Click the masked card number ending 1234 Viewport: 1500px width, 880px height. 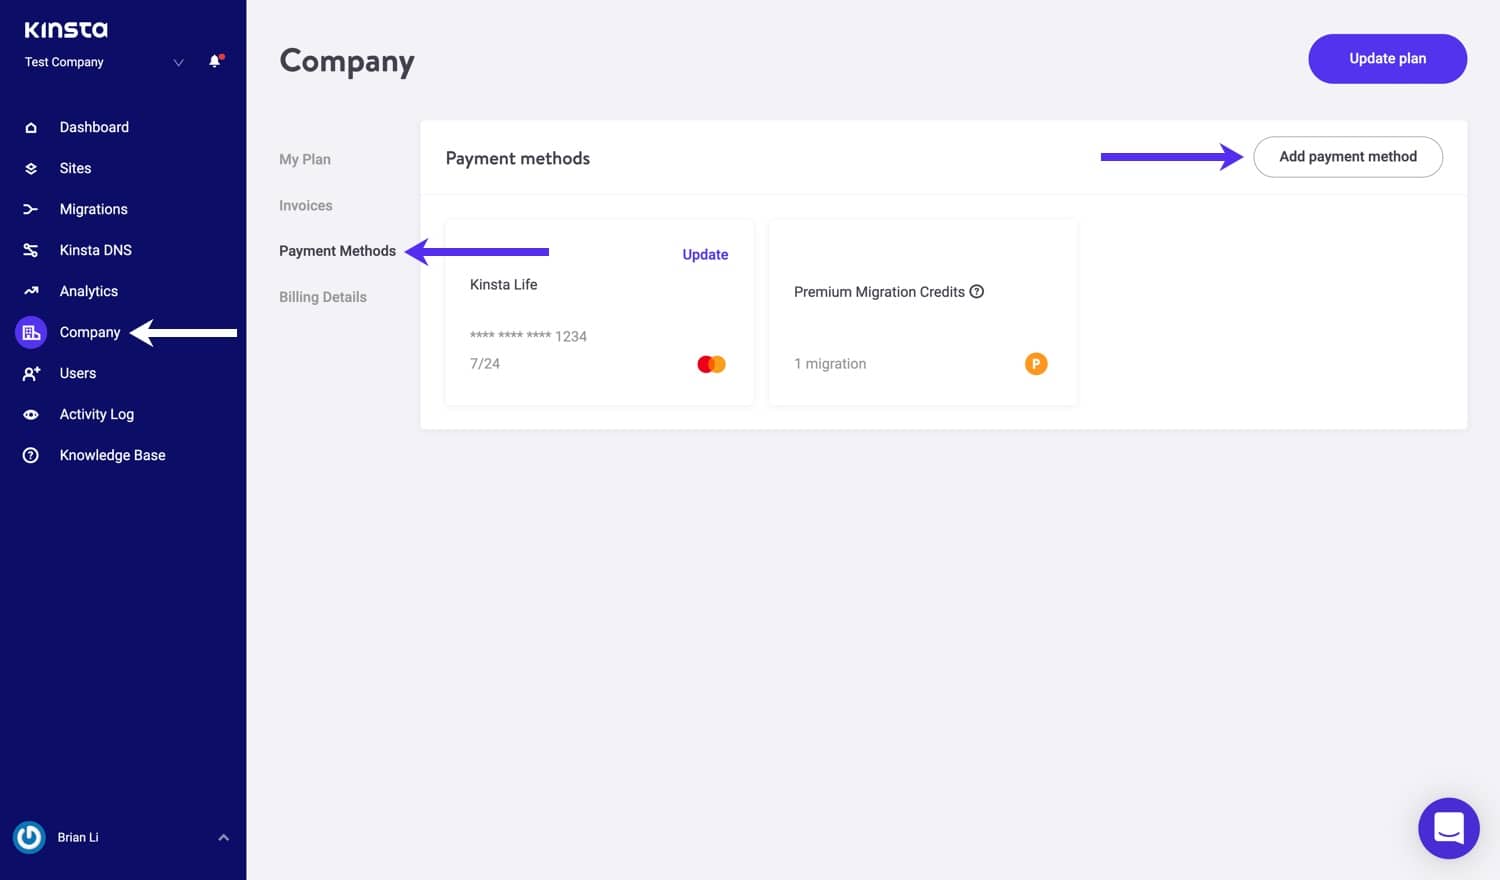click(528, 336)
